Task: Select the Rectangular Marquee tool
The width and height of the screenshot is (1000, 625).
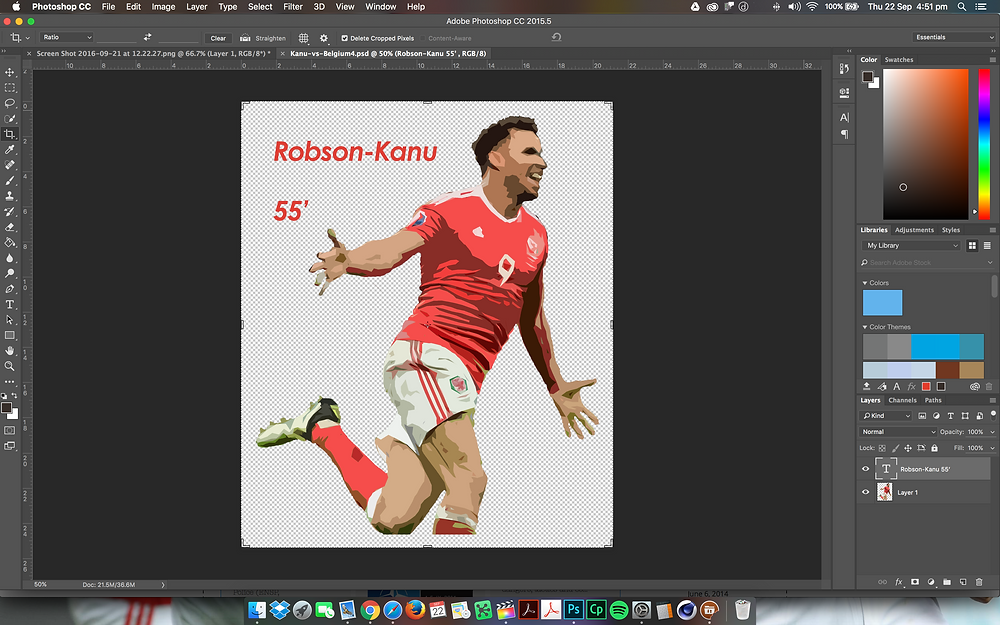Action: click(10, 87)
